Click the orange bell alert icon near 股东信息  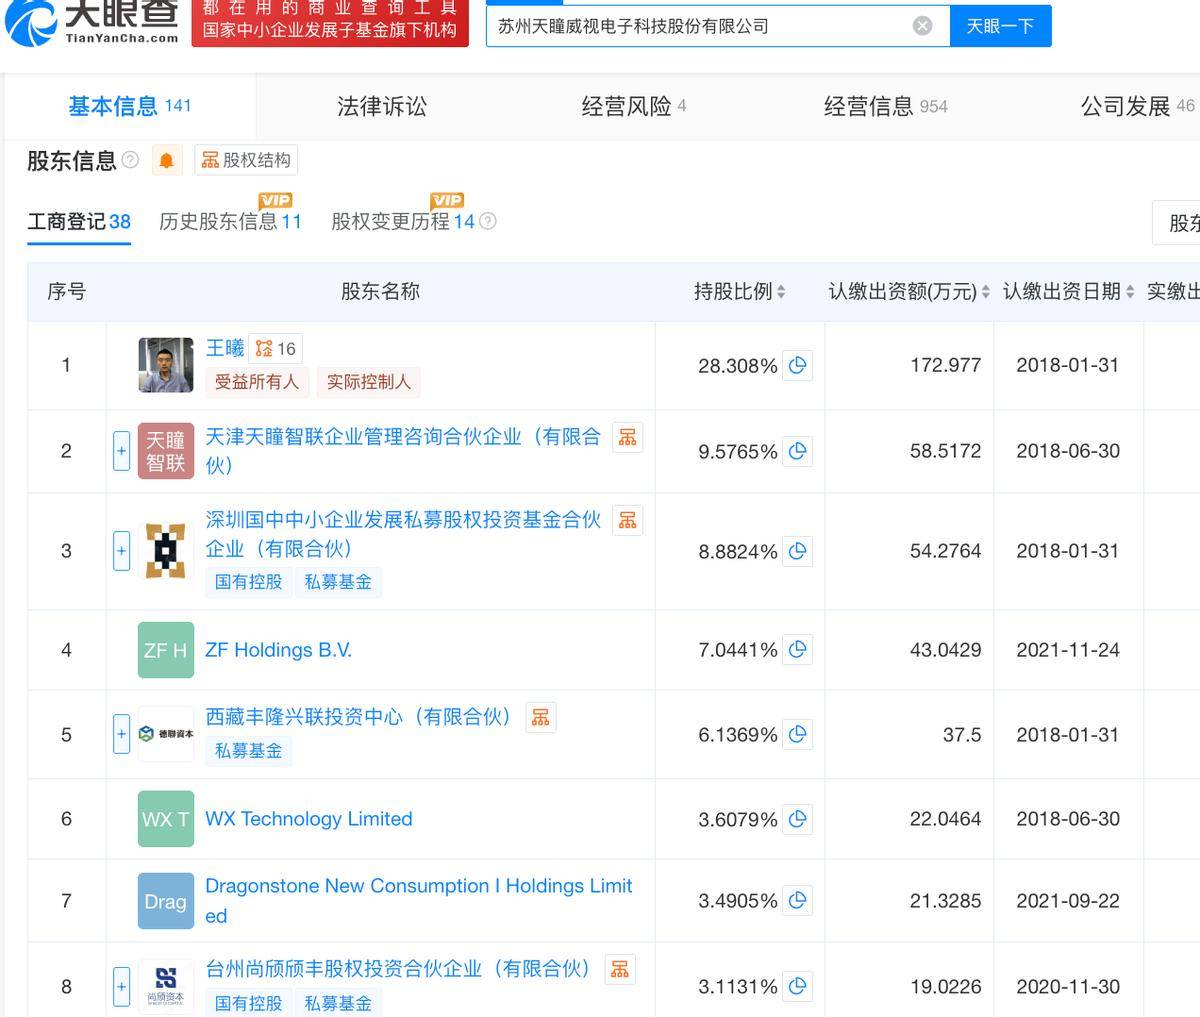[167, 160]
